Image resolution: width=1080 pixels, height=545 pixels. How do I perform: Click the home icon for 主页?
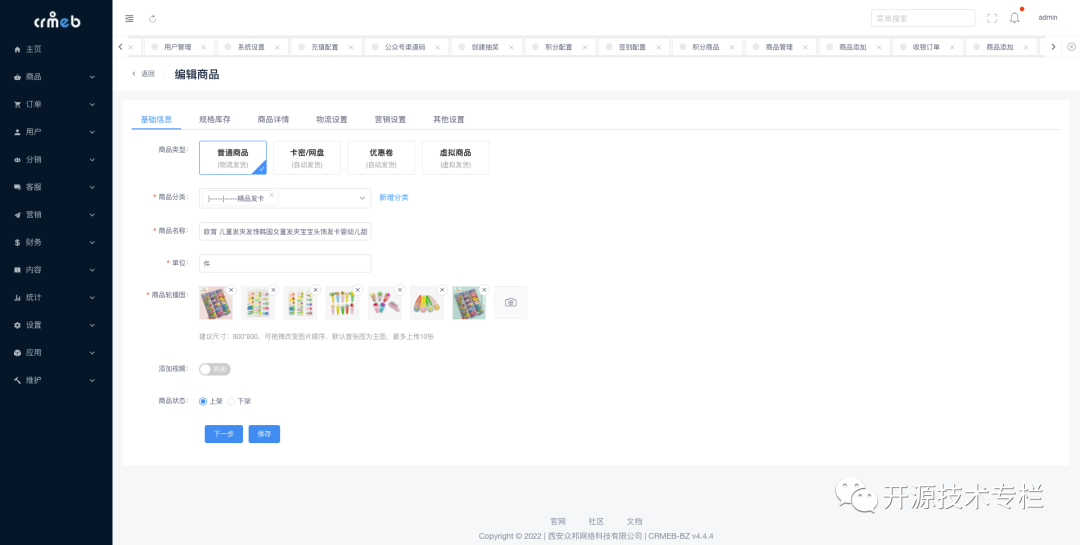pyautogui.click(x=17, y=50)
